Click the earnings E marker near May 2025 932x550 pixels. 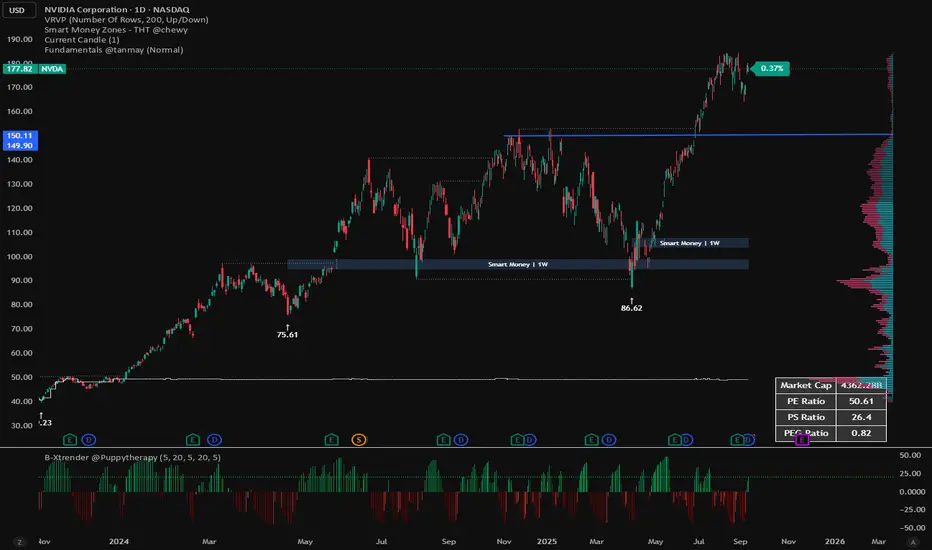coord(673,440)
